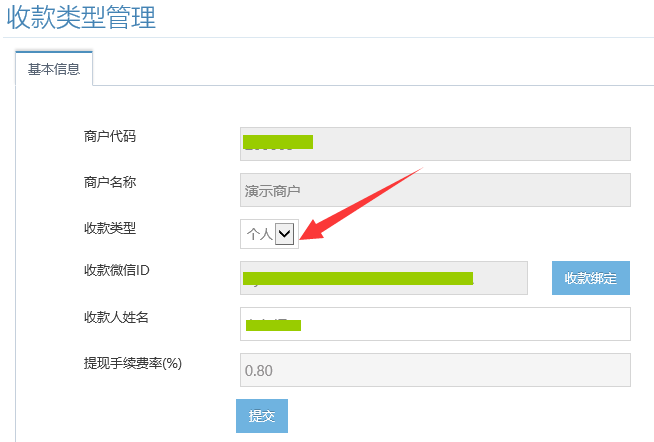
Task: Click the green redaction bar in 收款人姓名
Action: [x=273, y=325]
